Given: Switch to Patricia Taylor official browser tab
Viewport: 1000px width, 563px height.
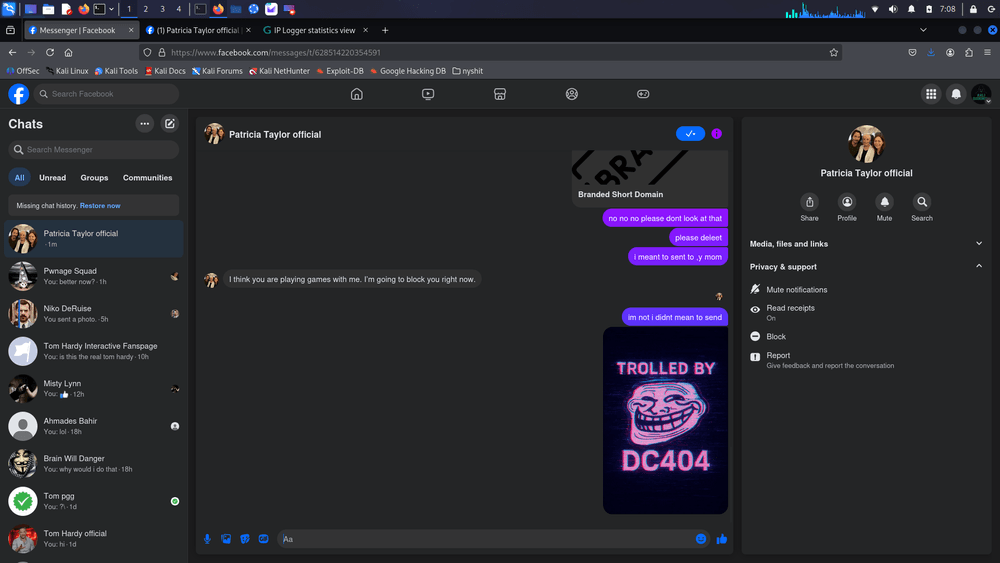Looking at the screenshot, I should coord(198,30).
